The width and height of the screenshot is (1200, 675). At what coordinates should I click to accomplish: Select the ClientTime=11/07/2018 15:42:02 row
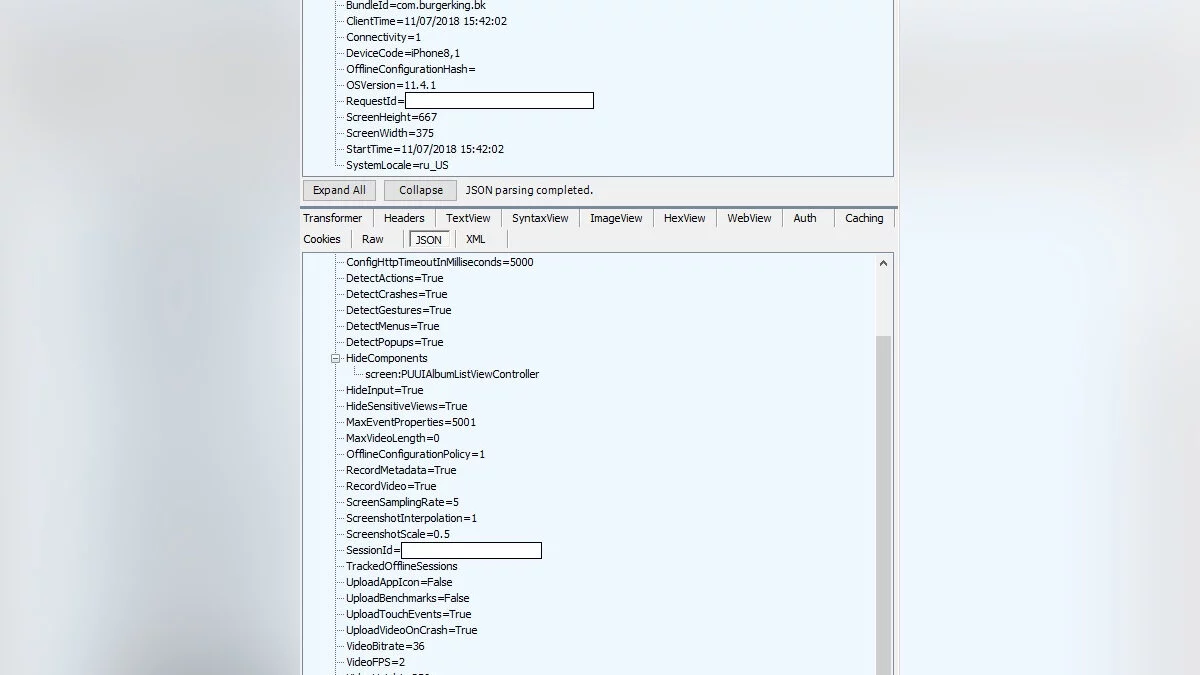[x=426, y=21]
